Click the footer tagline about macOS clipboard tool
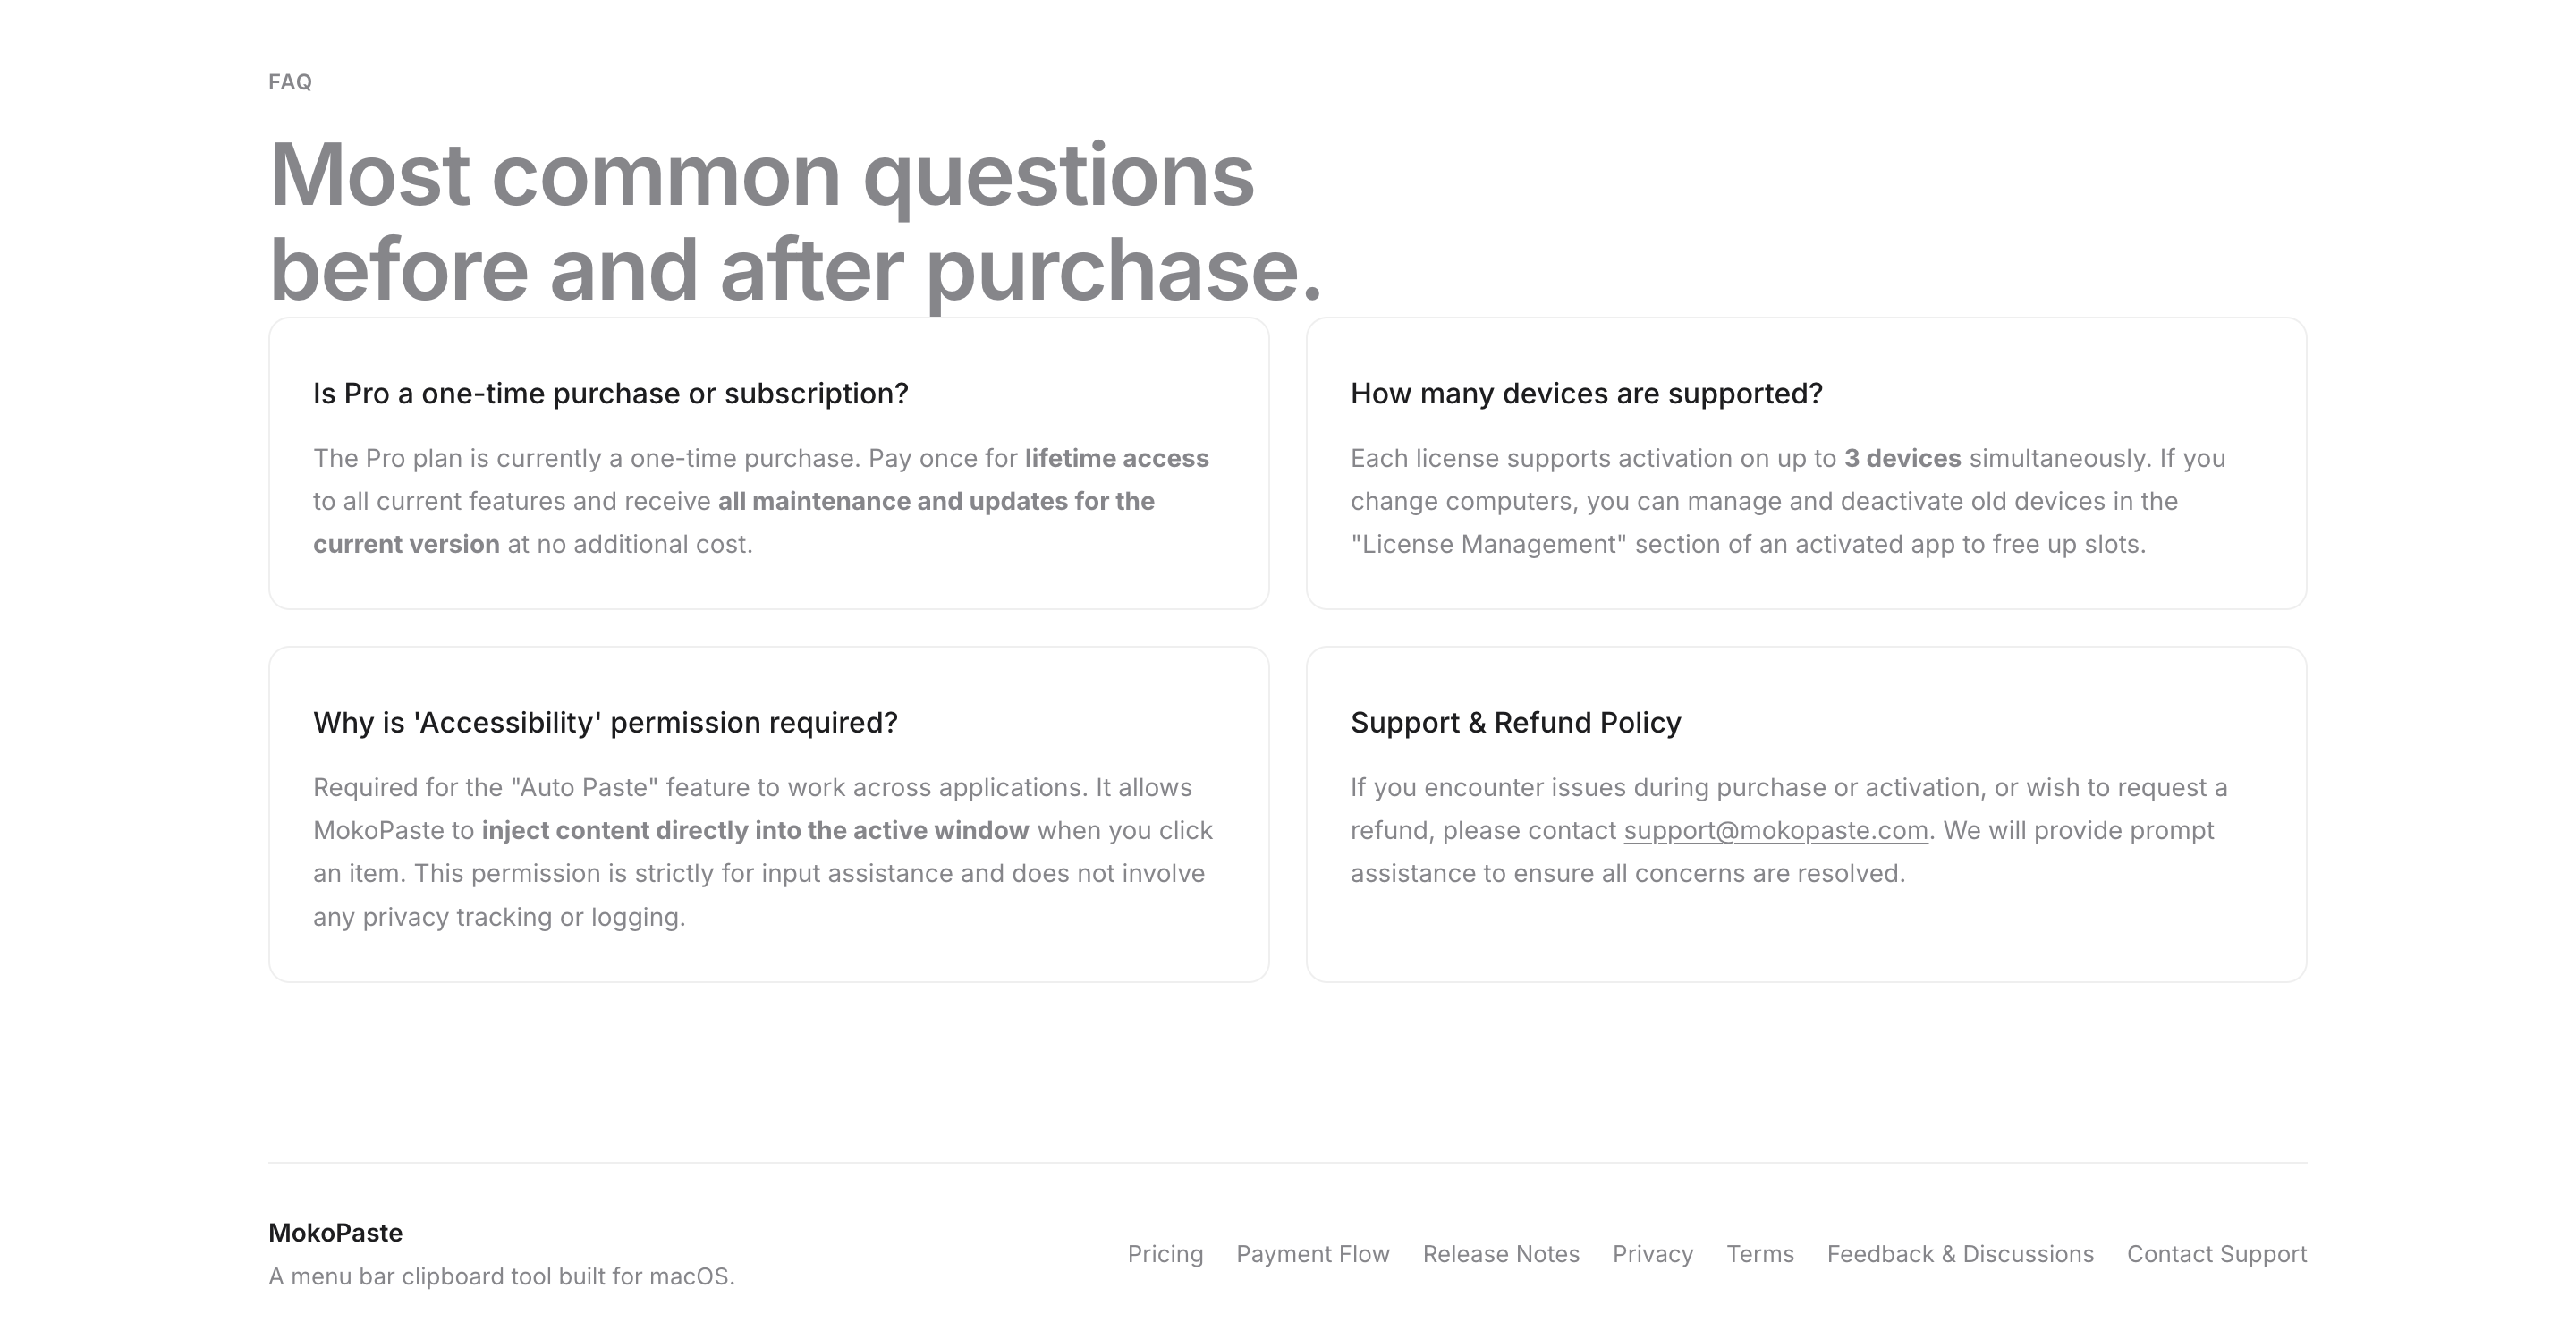 point(502,1277)
